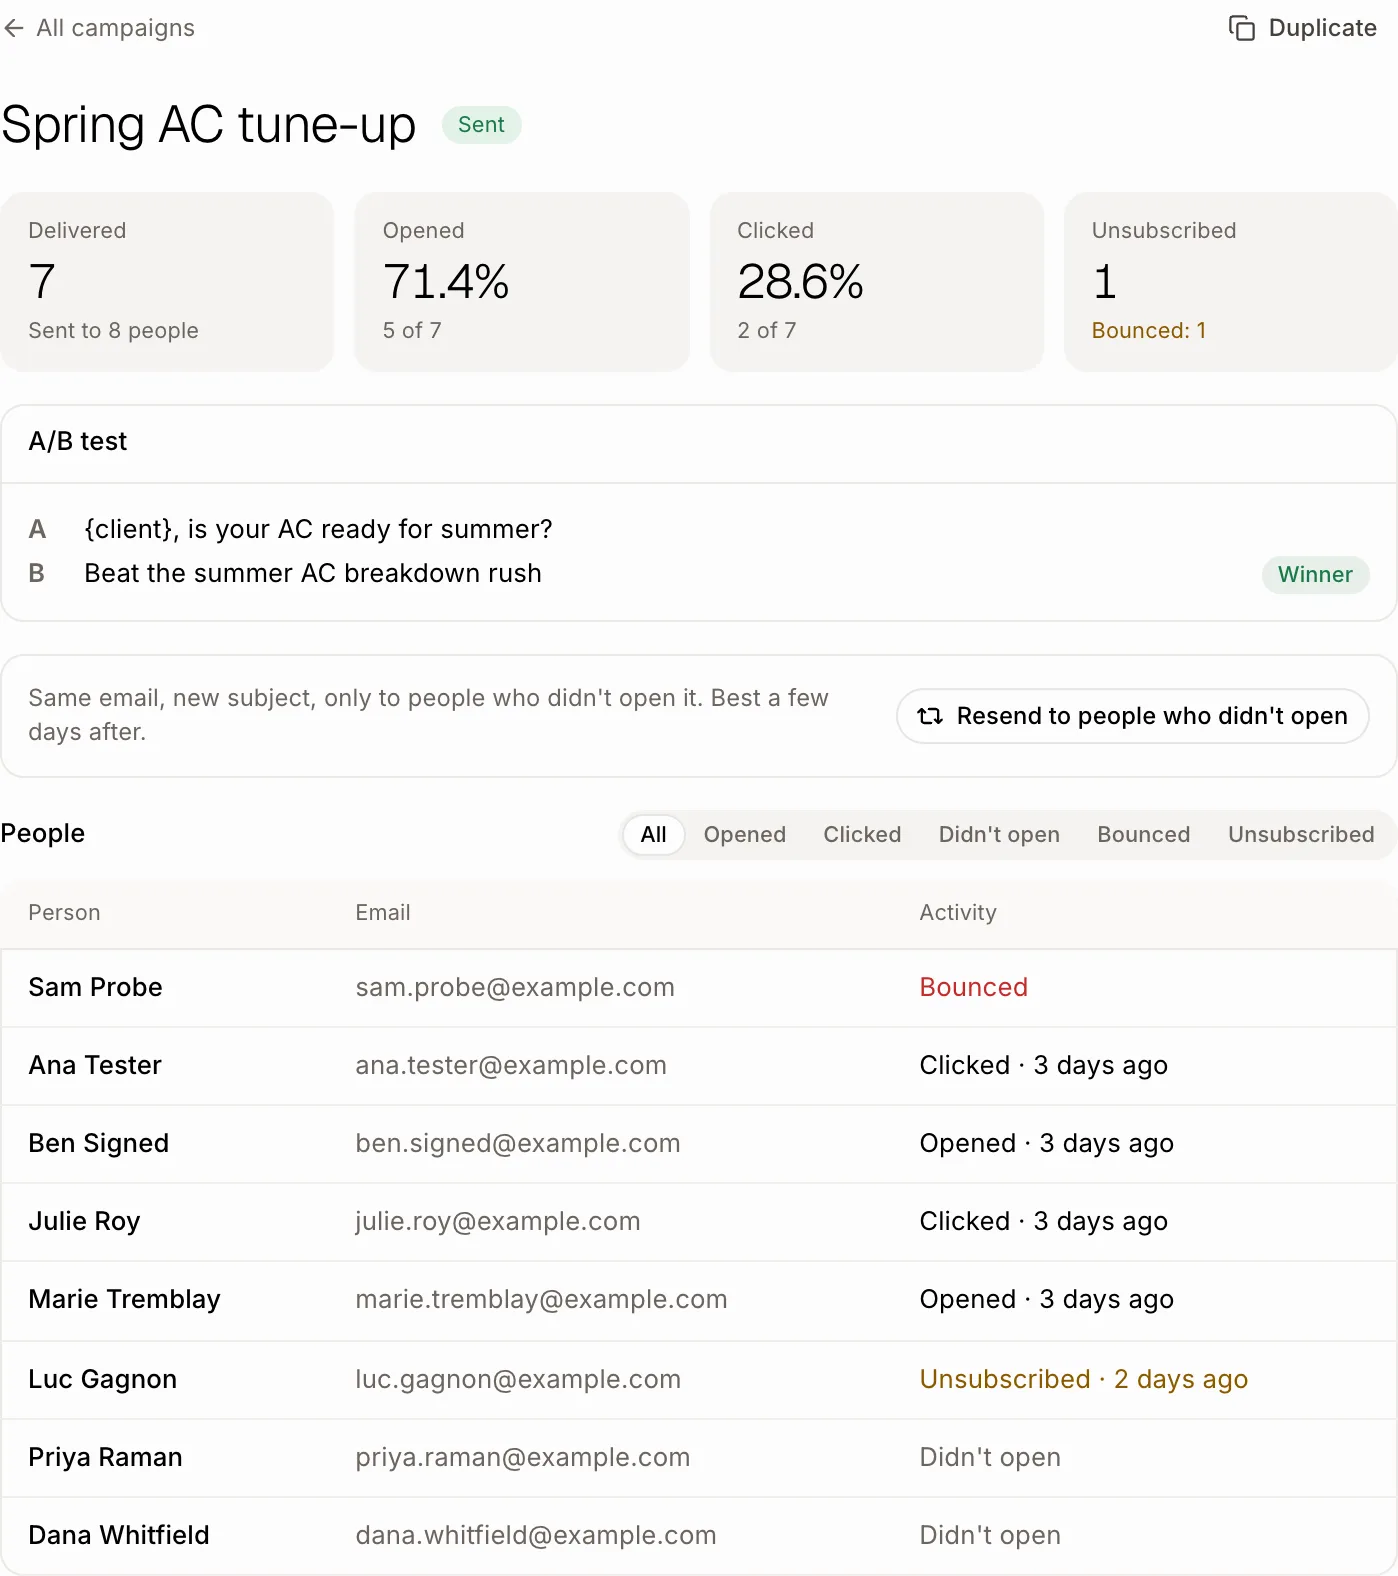Select subject line B 'Beat the summer AC breakdown rush'
This screenshot has height=1576, width=1398.
pos(313,573)
